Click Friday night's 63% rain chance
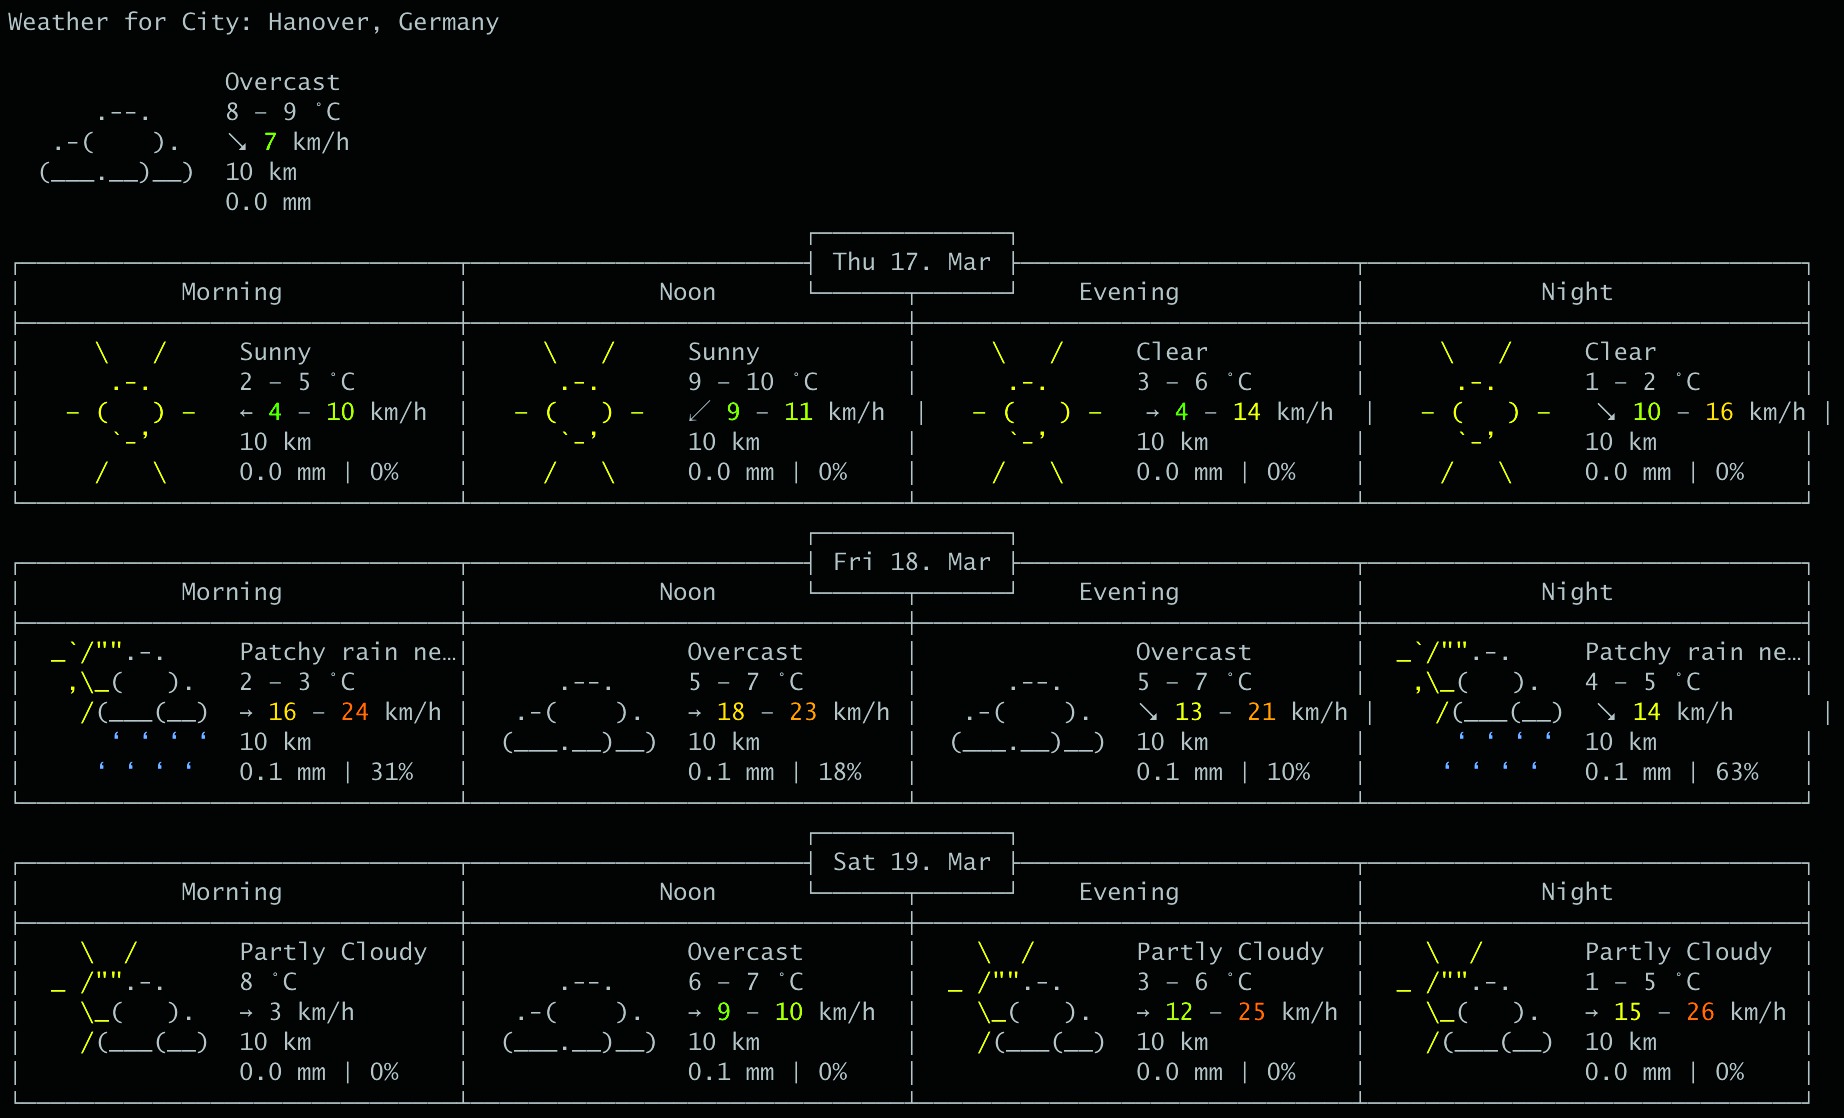The image size is (1844, 1118). pos(1736,772)
